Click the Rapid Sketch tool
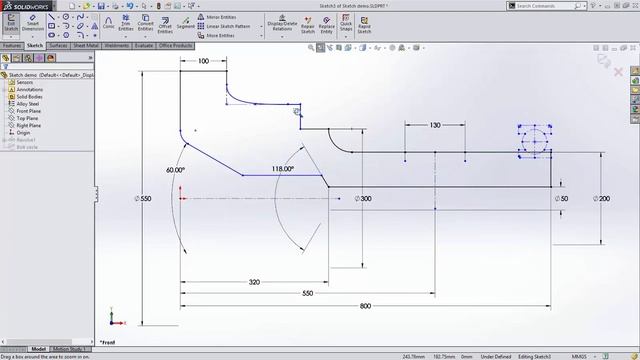 click(x=364, y=25)
